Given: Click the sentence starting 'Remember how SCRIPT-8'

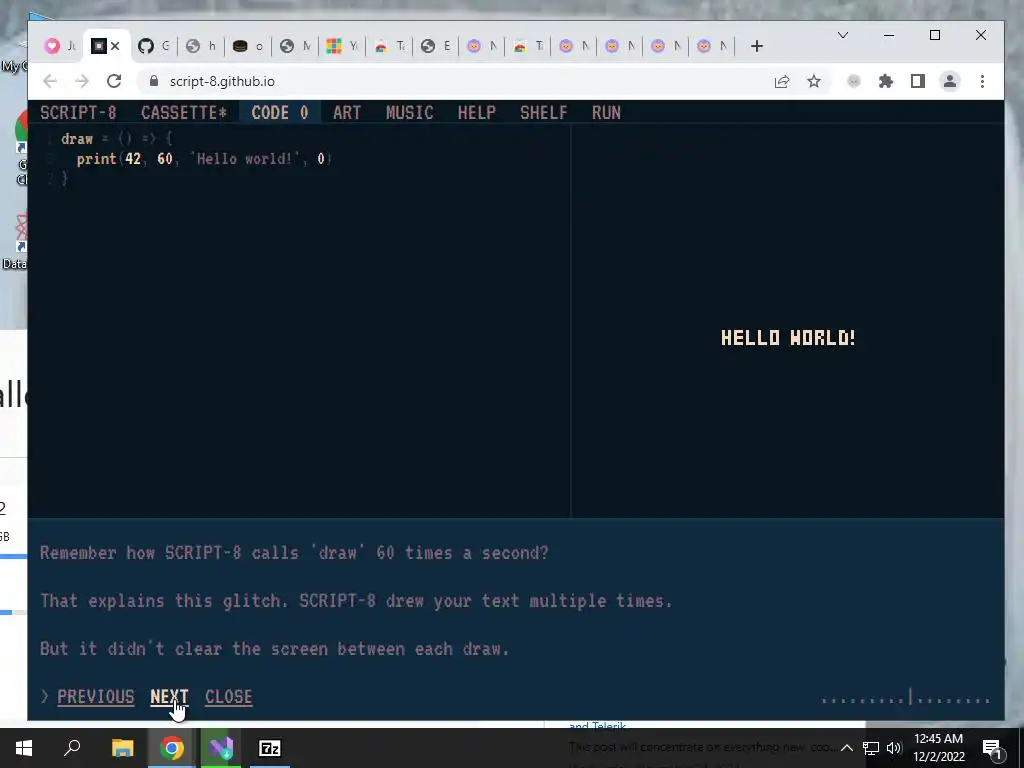Looking at the screenshot, I should point(294,552).
